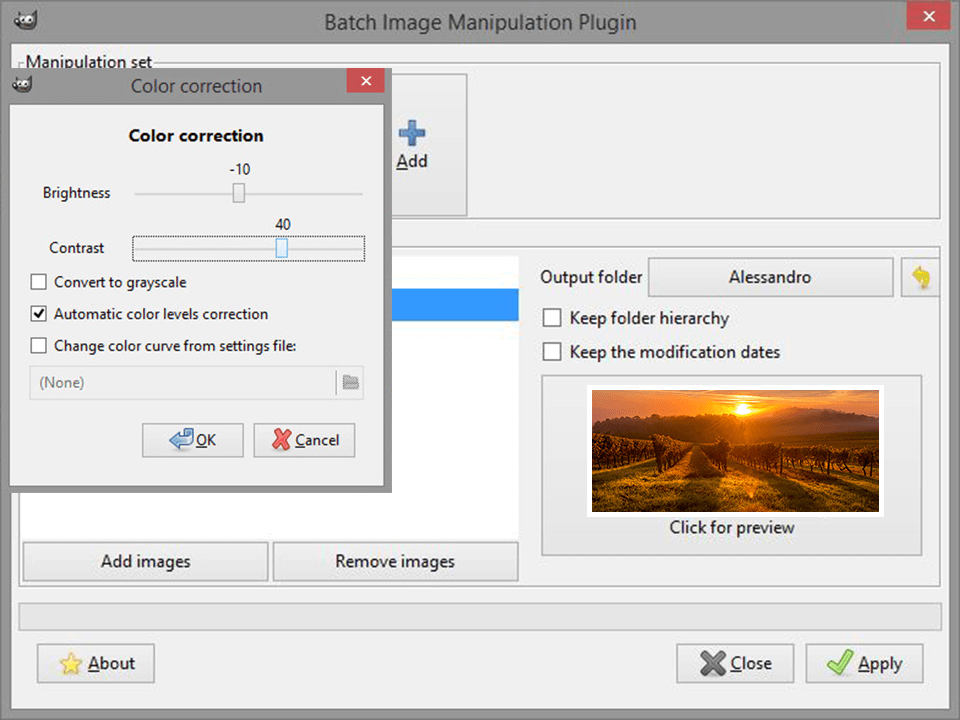Click the Add images button

(x=144, y=561)
